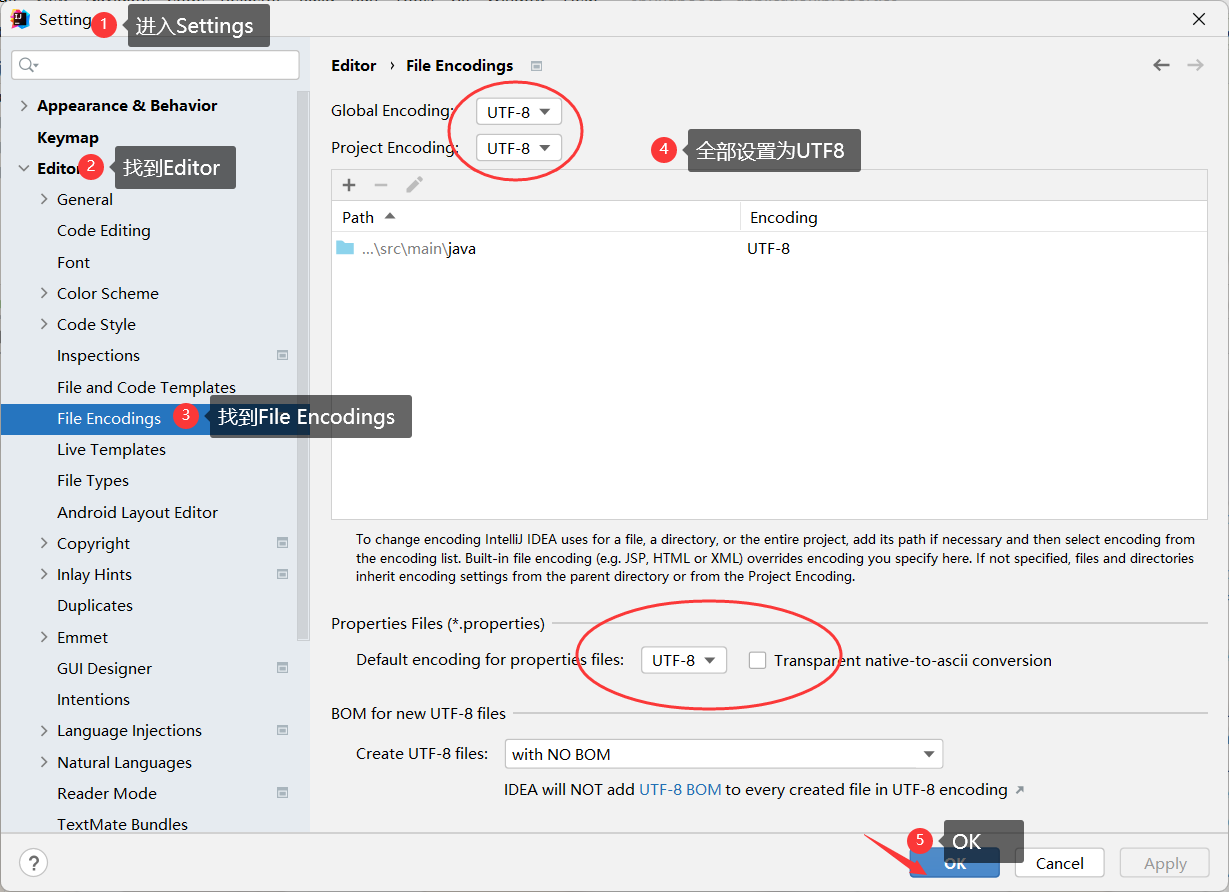Open the Intentions settings page
The image size is (1229, 892).
(x=94, y=699)
